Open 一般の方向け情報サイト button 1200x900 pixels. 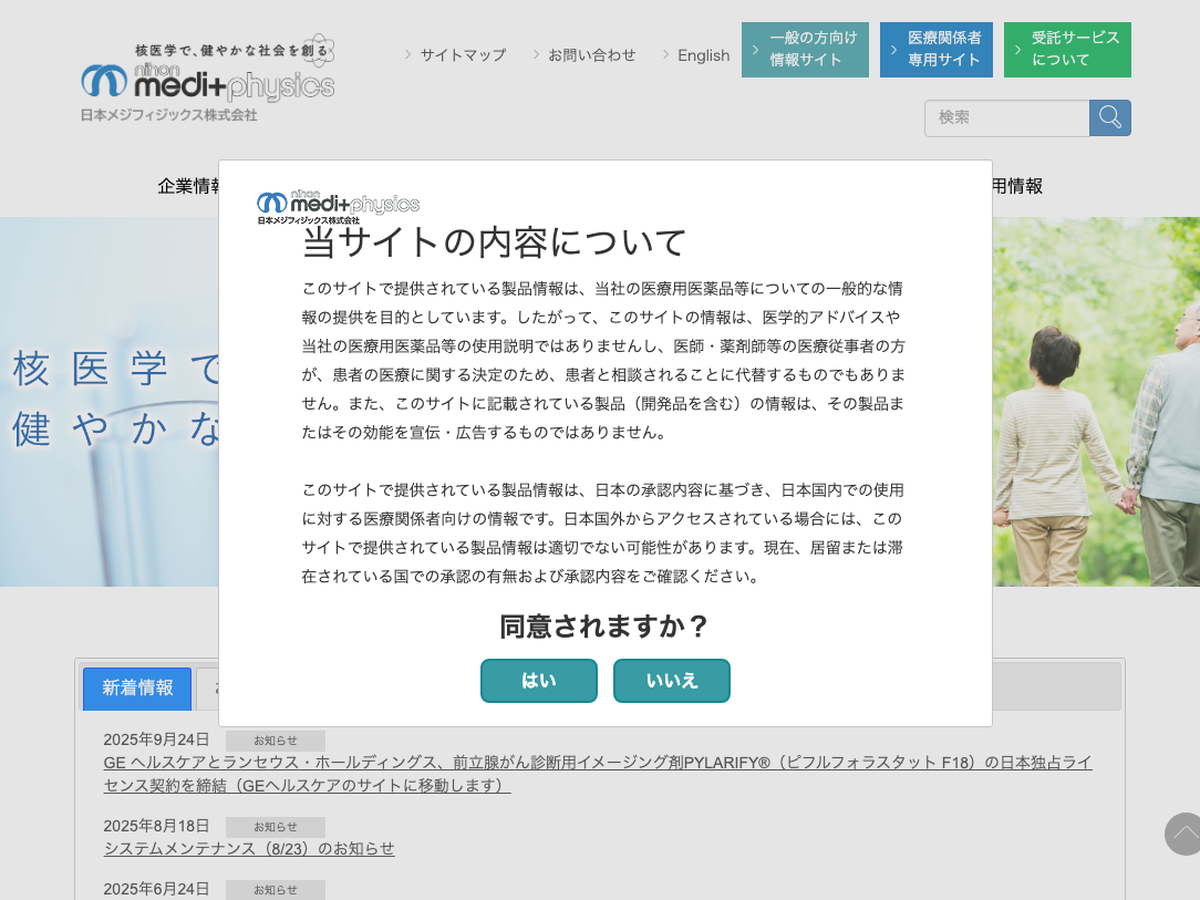coord(805,50)
